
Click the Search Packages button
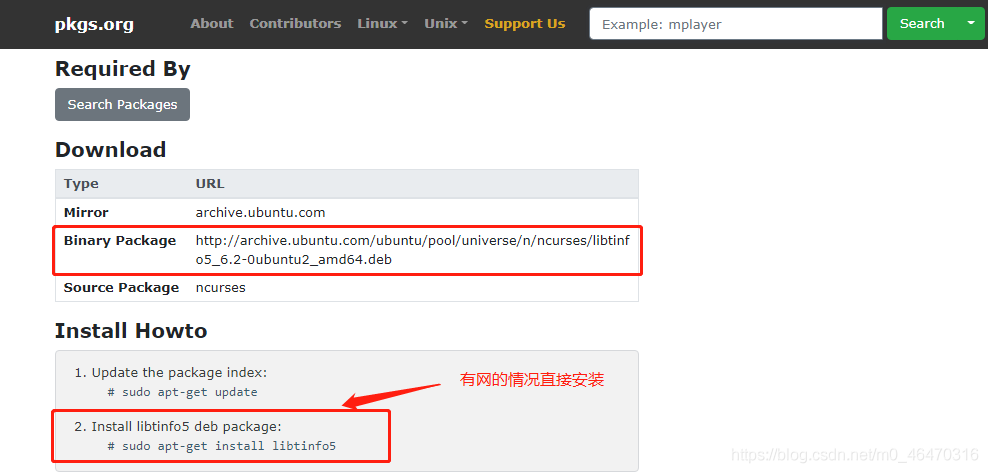pos(122,104)
